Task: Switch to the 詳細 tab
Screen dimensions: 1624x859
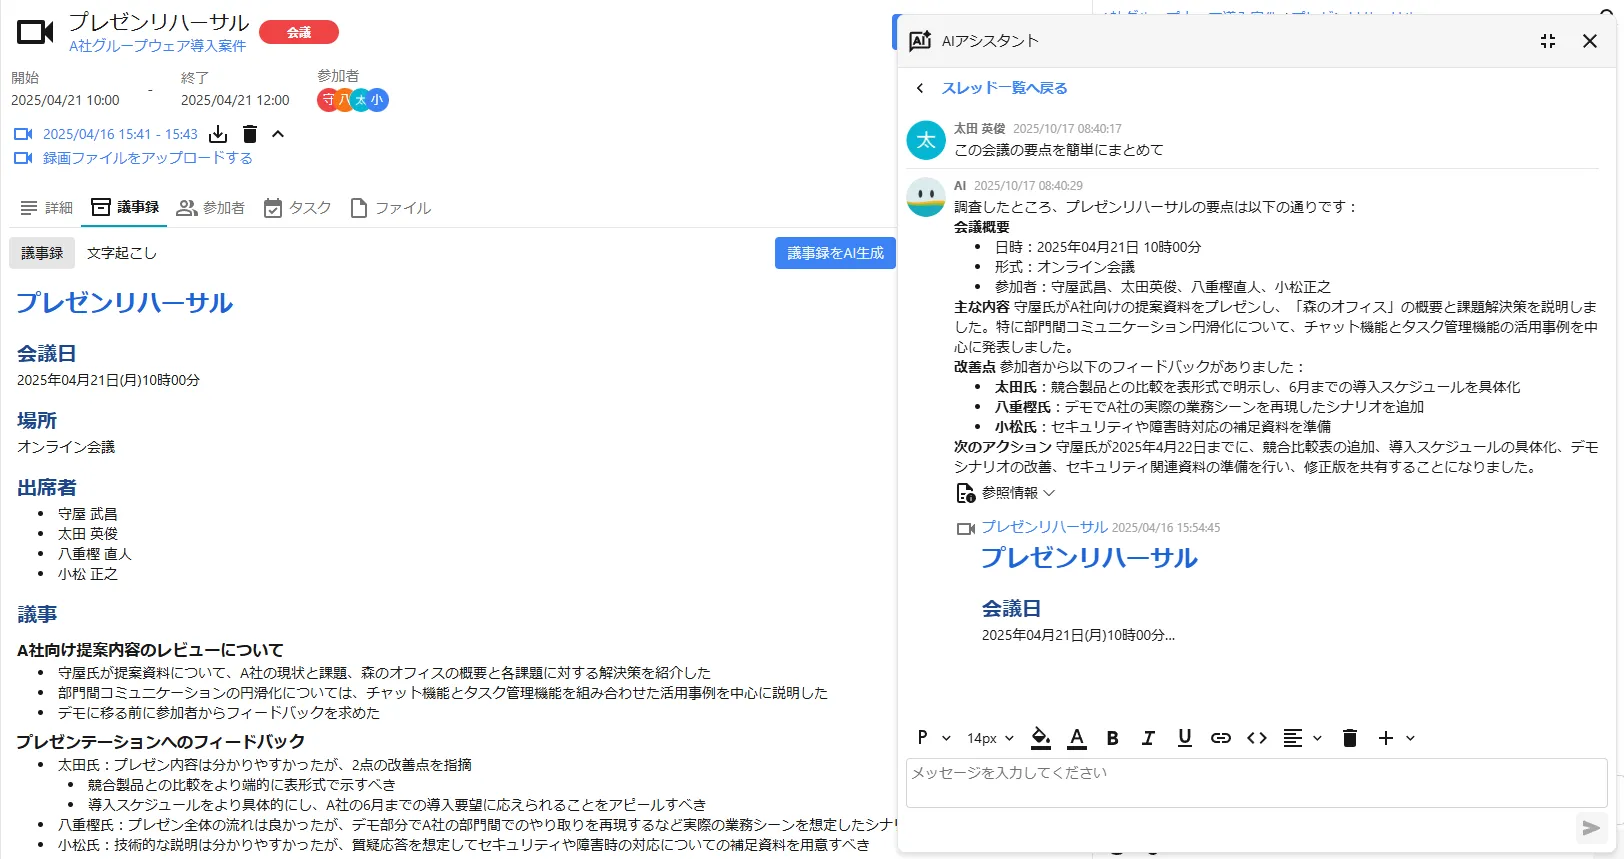Action: (x=47, y=207)
